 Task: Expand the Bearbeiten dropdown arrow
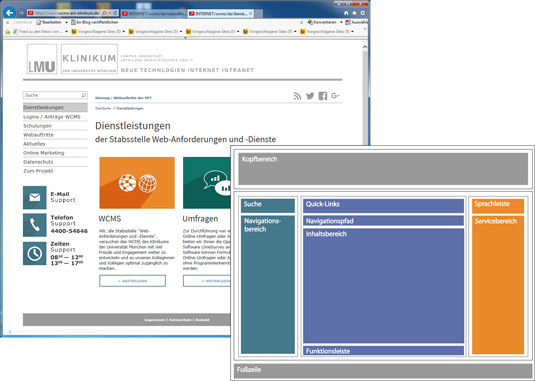[66, 22]
